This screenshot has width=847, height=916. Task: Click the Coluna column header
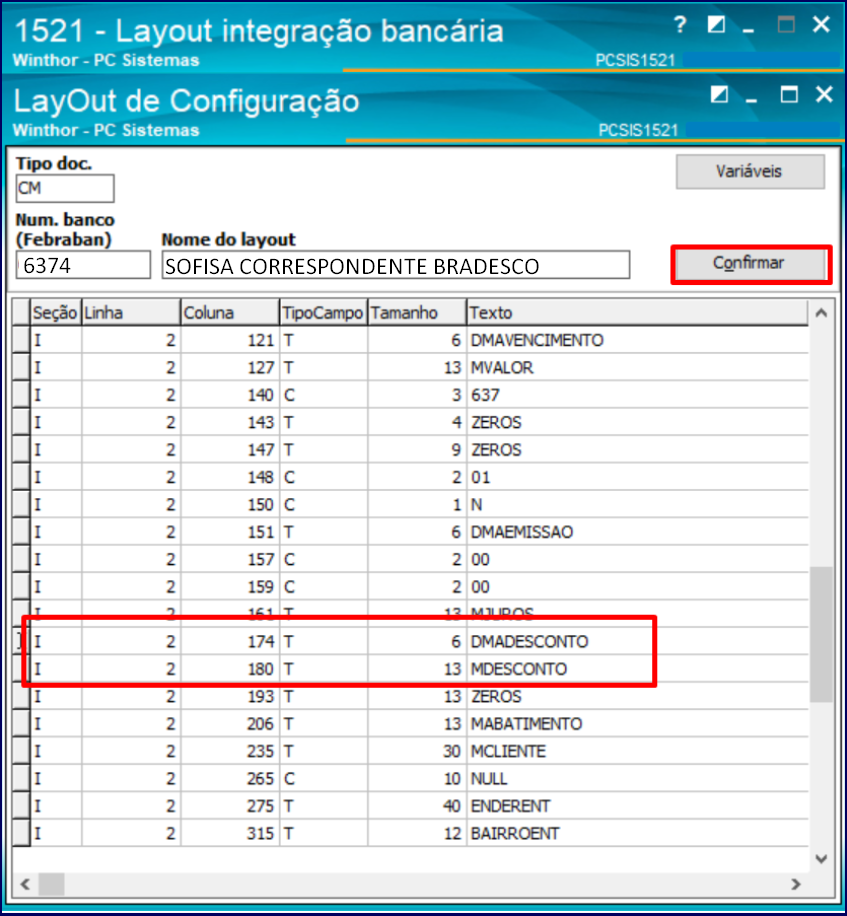[x=230, y=313]
